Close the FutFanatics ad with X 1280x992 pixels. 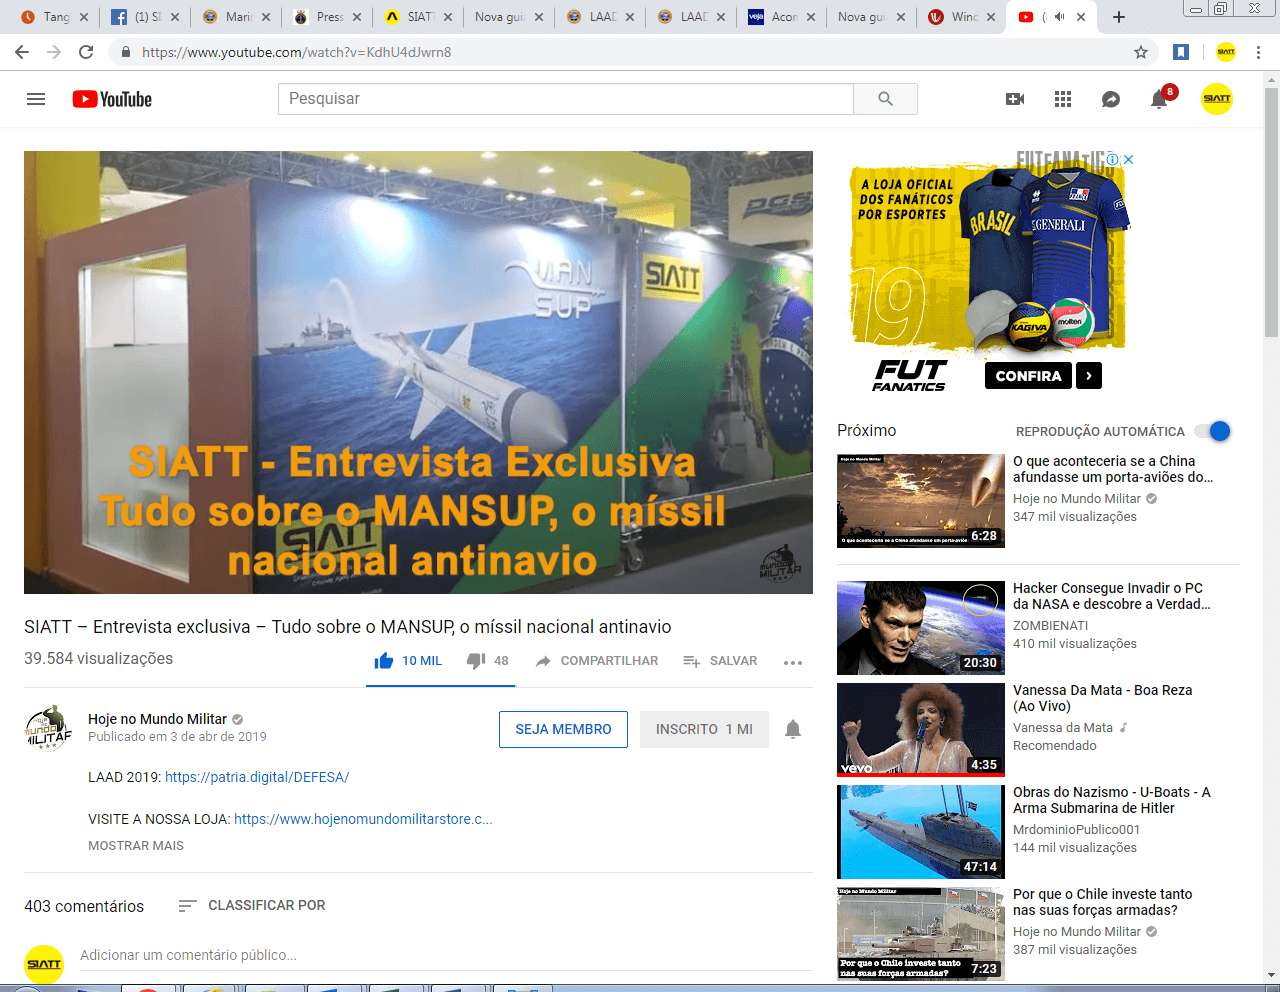click(x=1128, y=159)
